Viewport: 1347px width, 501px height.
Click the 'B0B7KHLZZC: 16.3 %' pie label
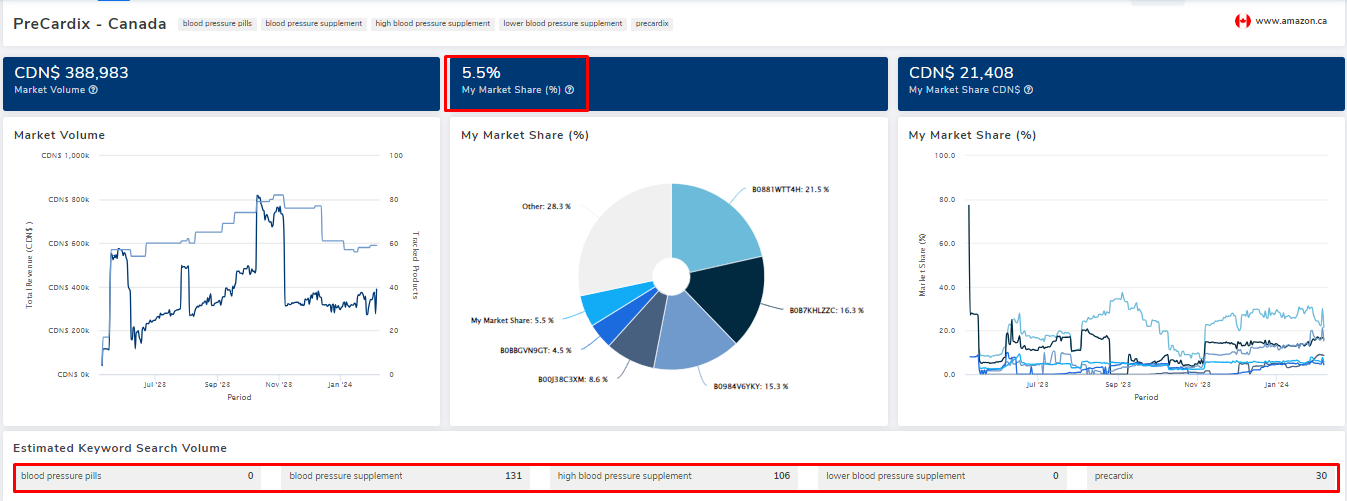coord(827,311)
